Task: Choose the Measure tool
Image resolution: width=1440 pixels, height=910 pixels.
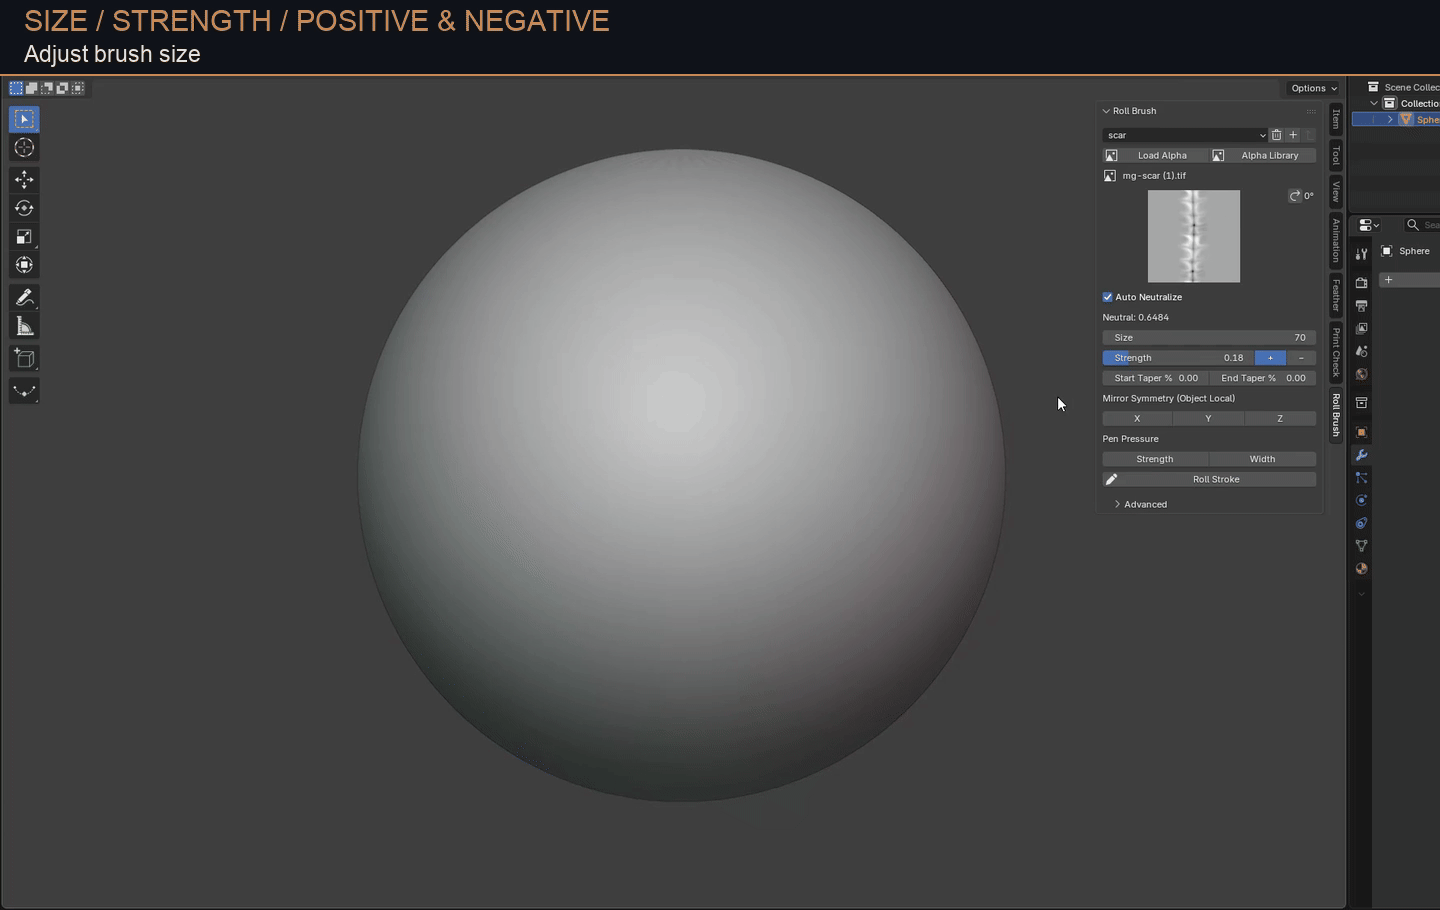Action: click(24, 326)
